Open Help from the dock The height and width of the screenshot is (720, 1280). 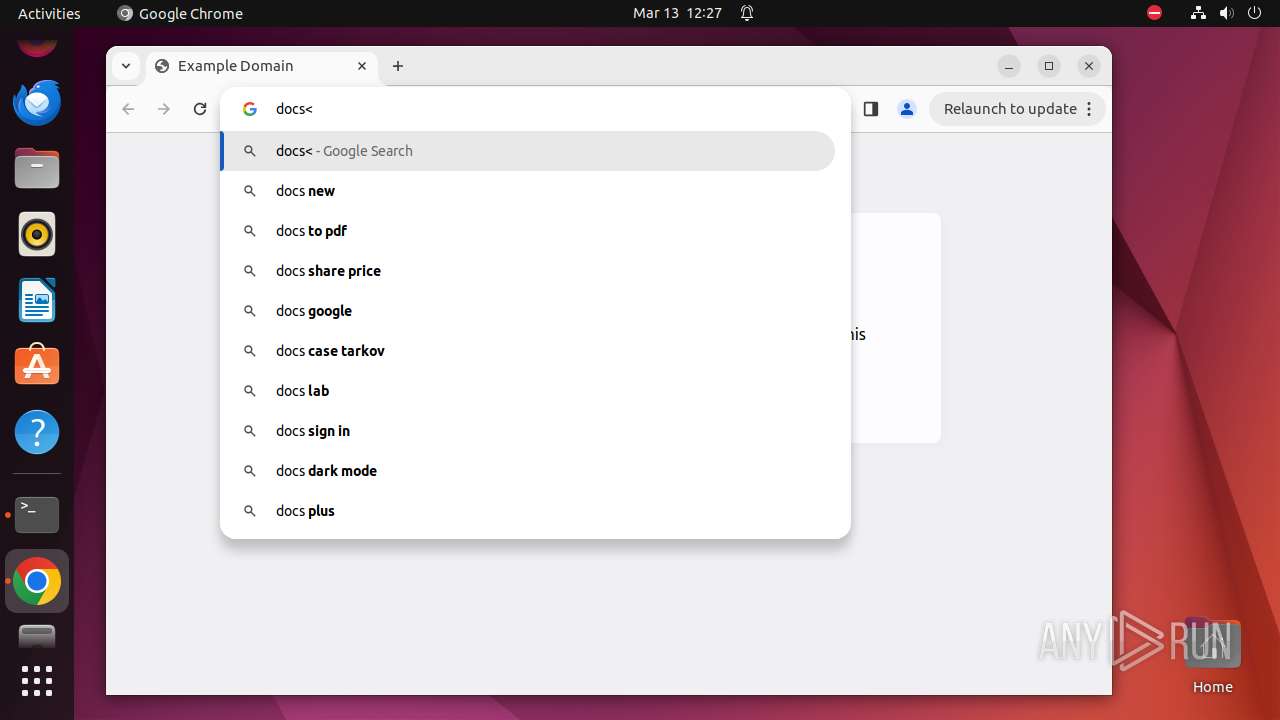coord(37,432)
